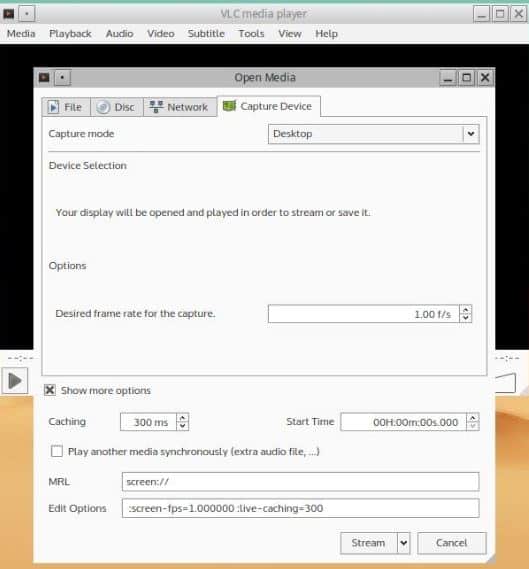Click the Caching 300 ms field
Viewport: 529px width, 569px height.
pyautogui.click(x=148, y=422)
